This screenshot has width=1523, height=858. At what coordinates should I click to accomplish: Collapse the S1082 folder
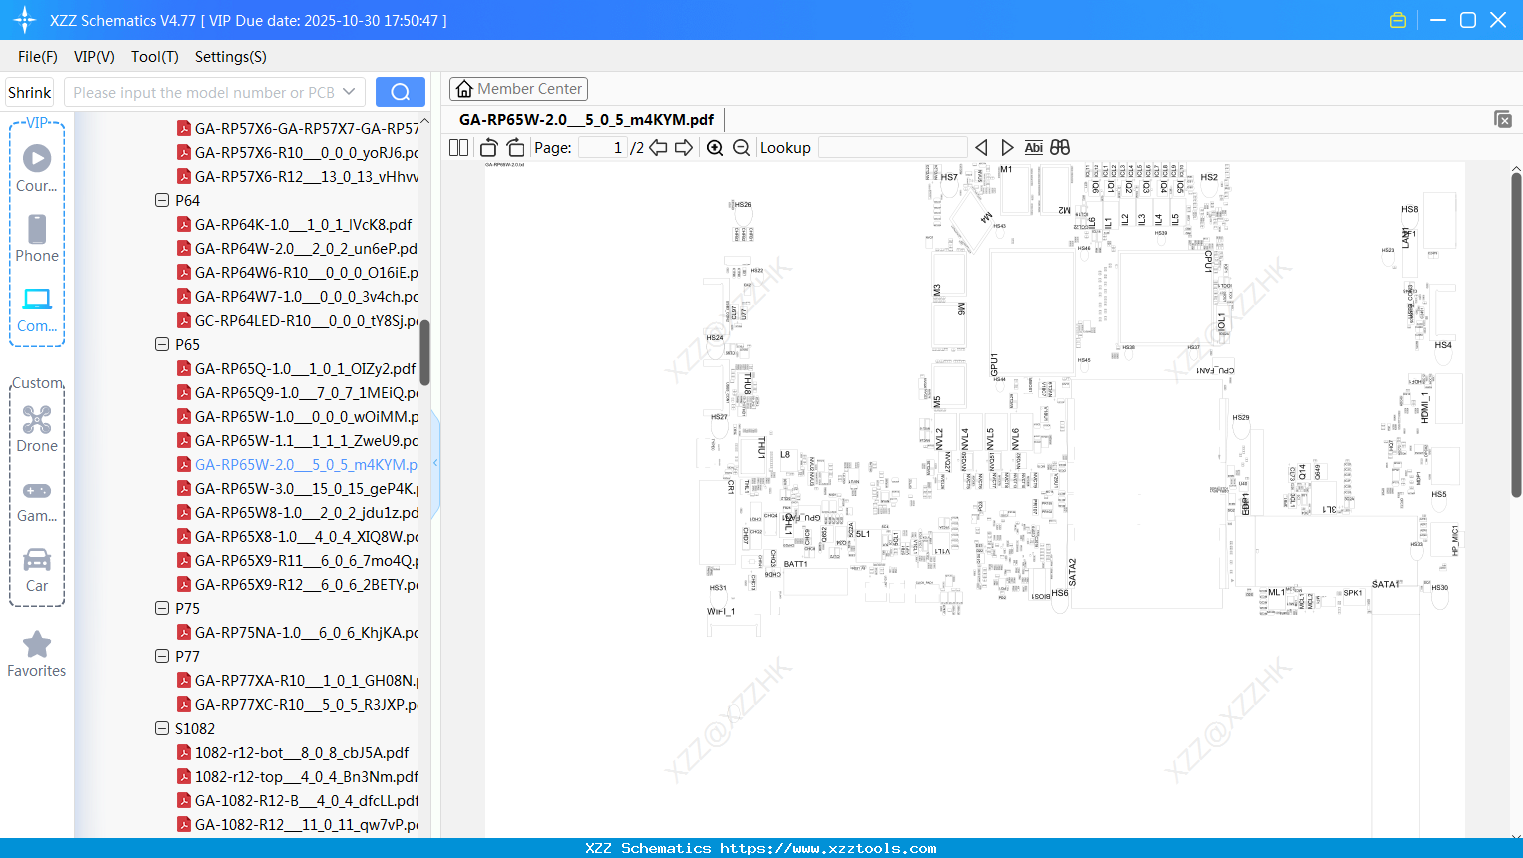click(x=162, y=728)
